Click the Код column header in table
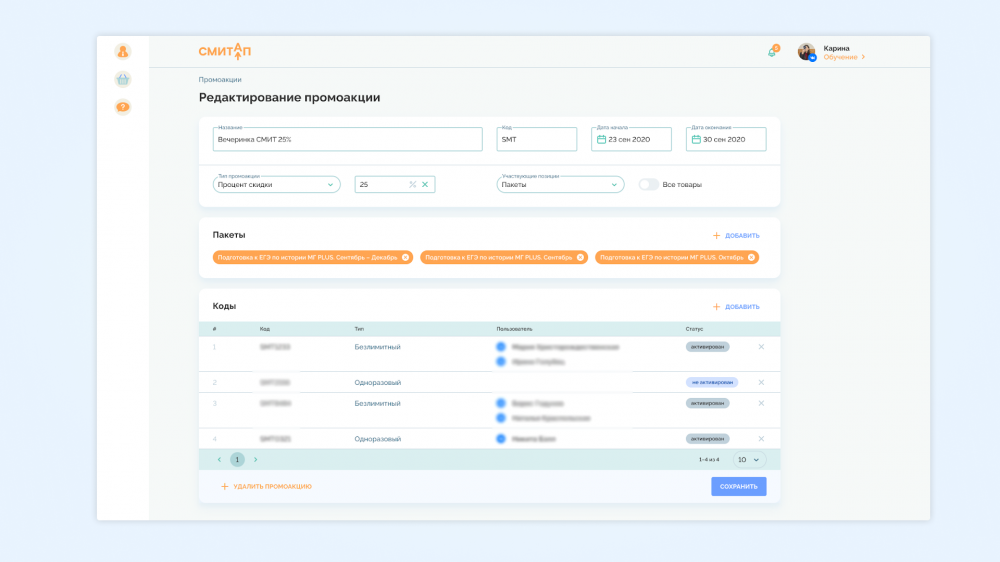Screen dimensions: 1000x562 tap(265, 329)
